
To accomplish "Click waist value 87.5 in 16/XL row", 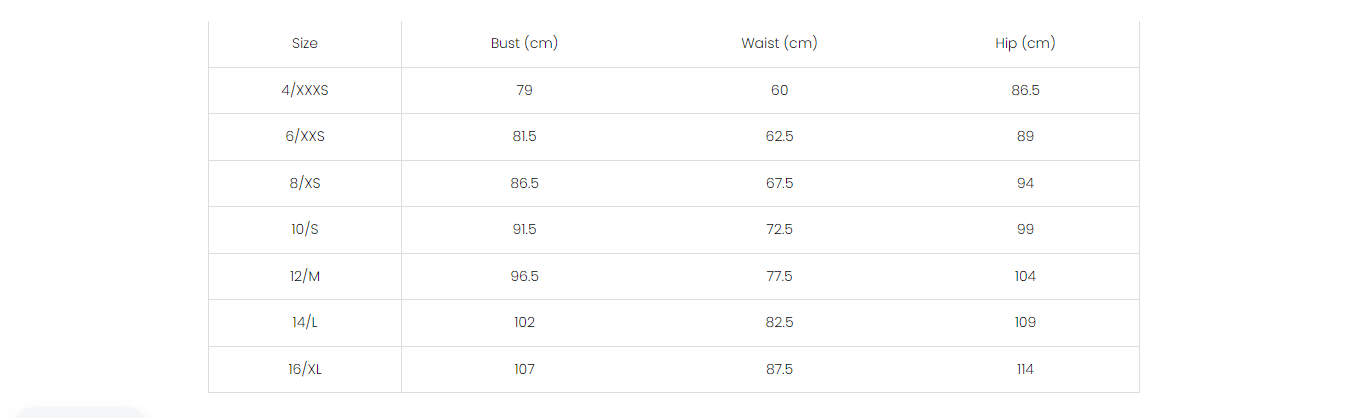I will tap(779, 369).
